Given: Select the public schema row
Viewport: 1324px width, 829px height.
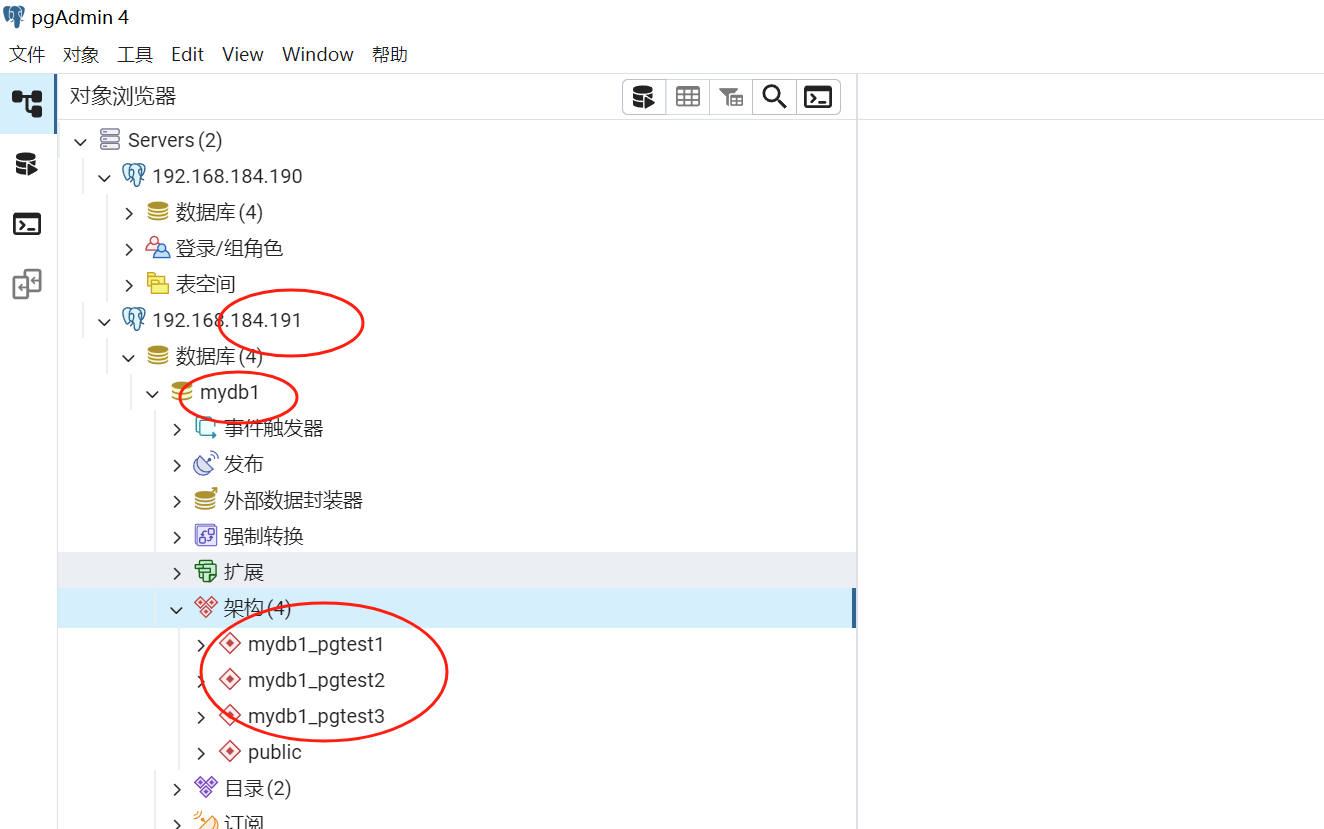Looking at the screenshot, I should click(x=457, y=752).
